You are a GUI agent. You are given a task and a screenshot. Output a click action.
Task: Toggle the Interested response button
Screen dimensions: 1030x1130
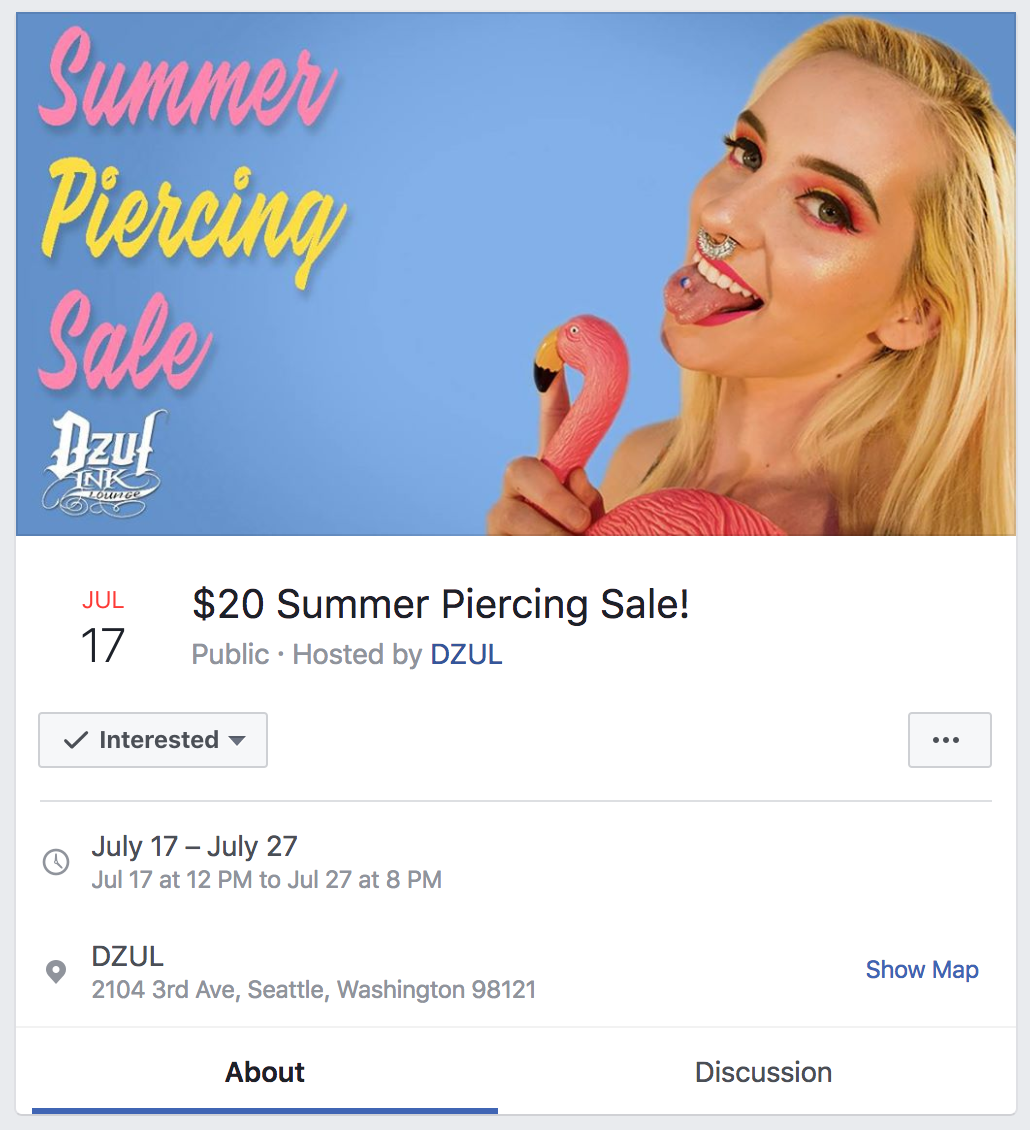click(x=153, y=740)
